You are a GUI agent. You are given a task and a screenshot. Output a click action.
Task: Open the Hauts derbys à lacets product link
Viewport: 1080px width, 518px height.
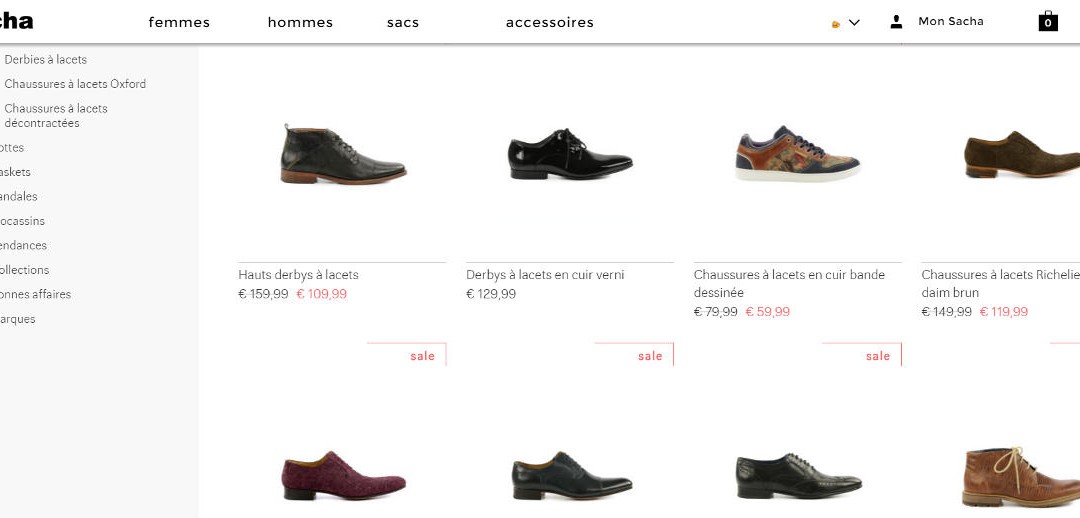(x=298, y=275)
